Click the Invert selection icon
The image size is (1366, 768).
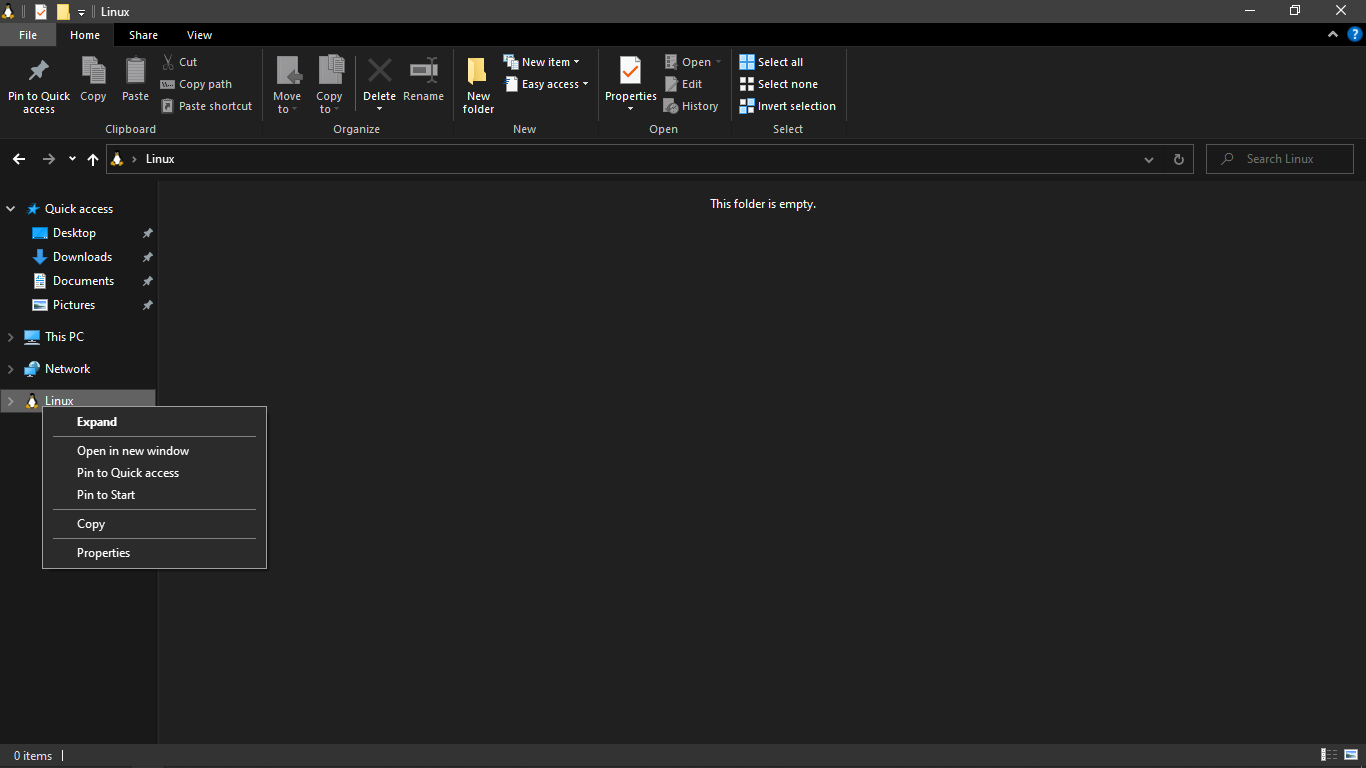tap(747, 106)
